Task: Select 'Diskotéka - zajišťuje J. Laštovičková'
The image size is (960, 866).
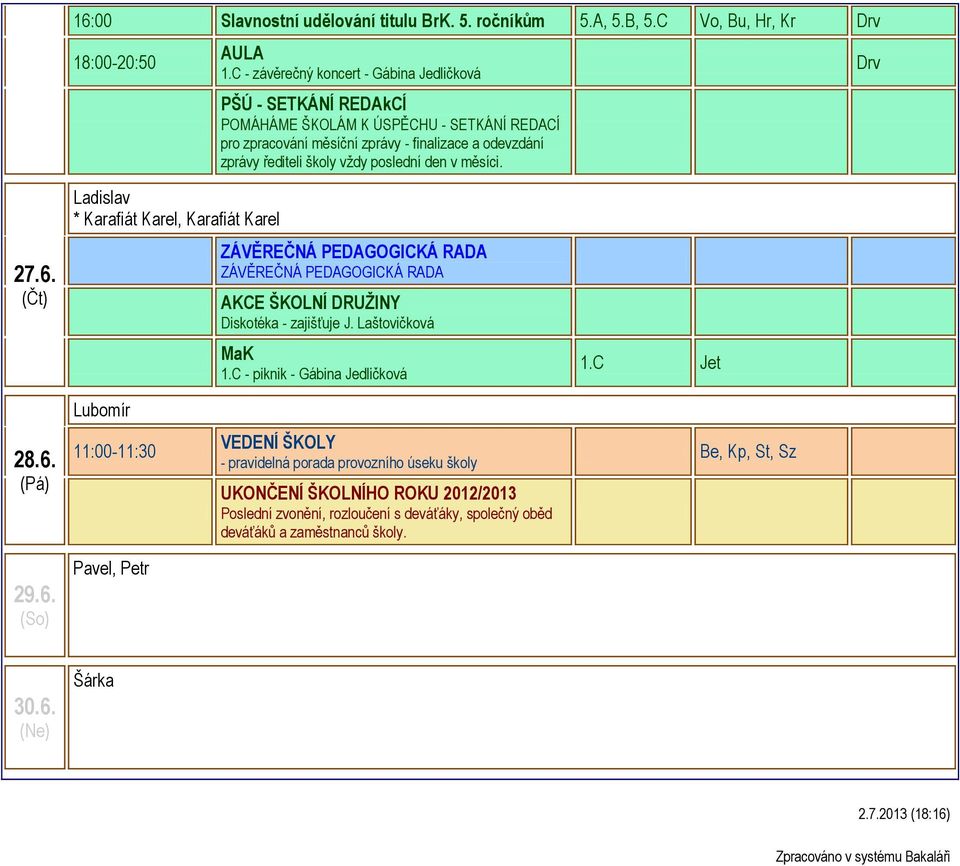Action: [327, 323]
